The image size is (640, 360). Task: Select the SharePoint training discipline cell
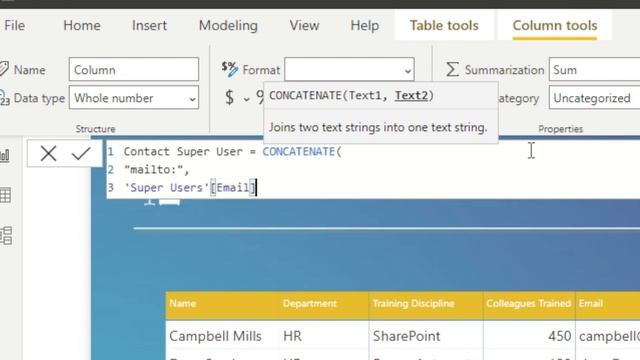tap(406, 336)
